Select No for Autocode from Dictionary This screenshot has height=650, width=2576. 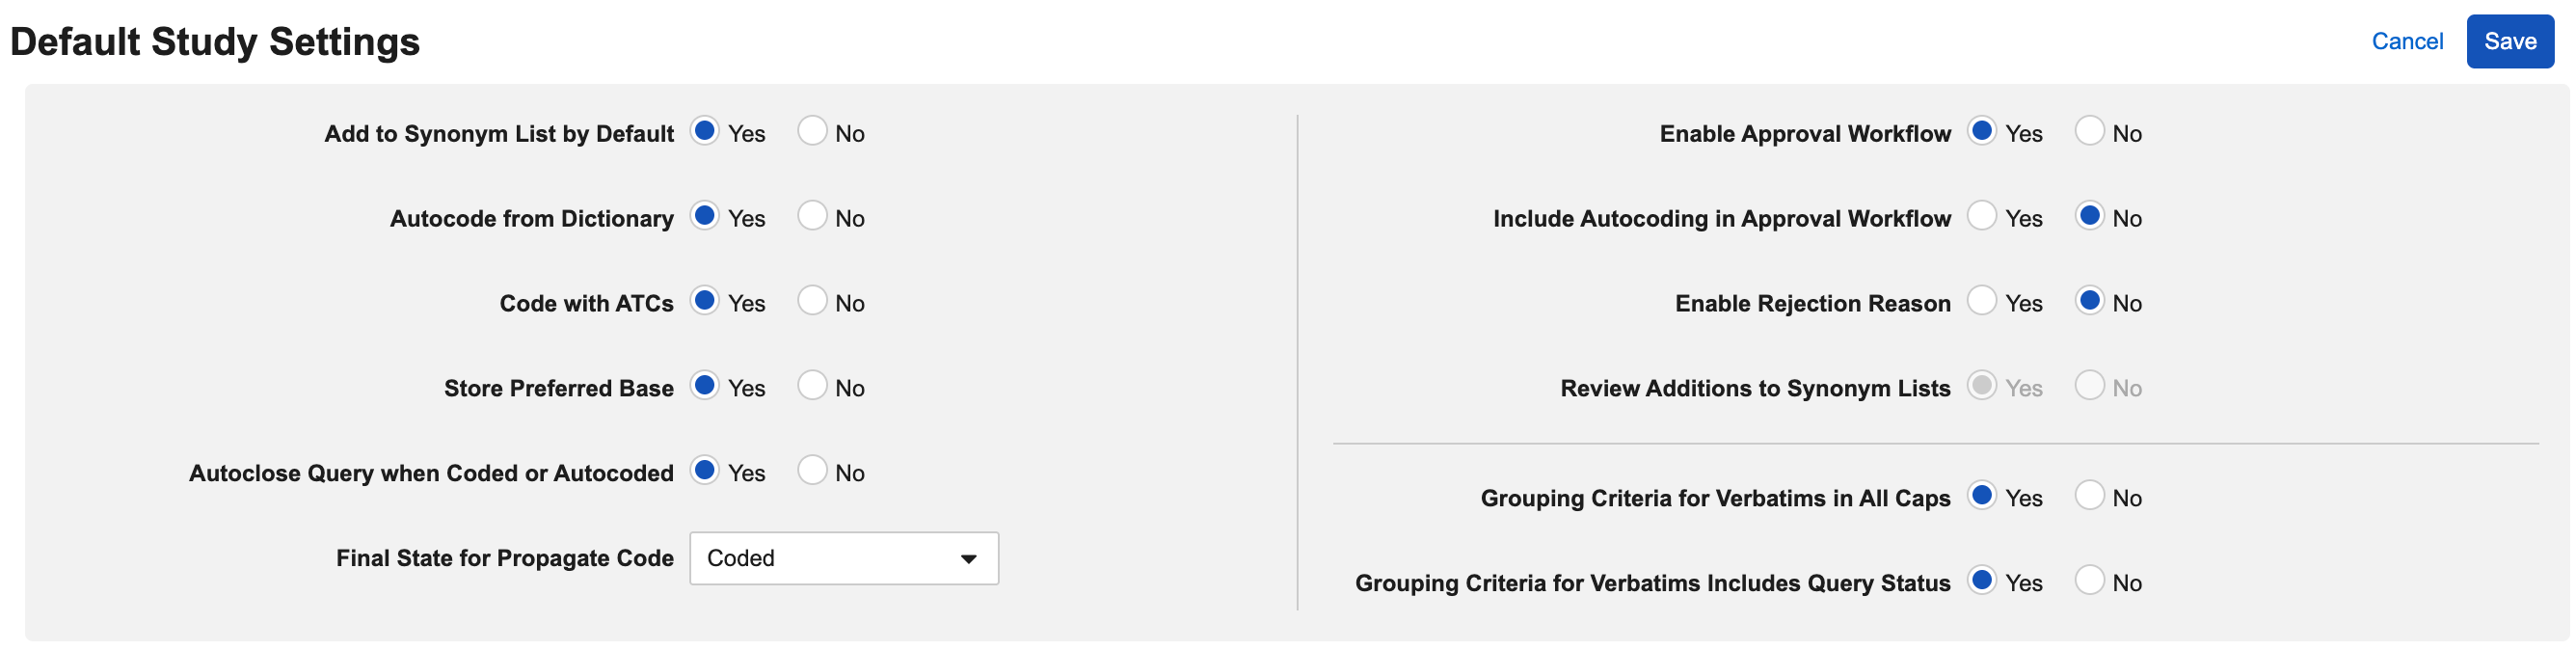point(812,216)
